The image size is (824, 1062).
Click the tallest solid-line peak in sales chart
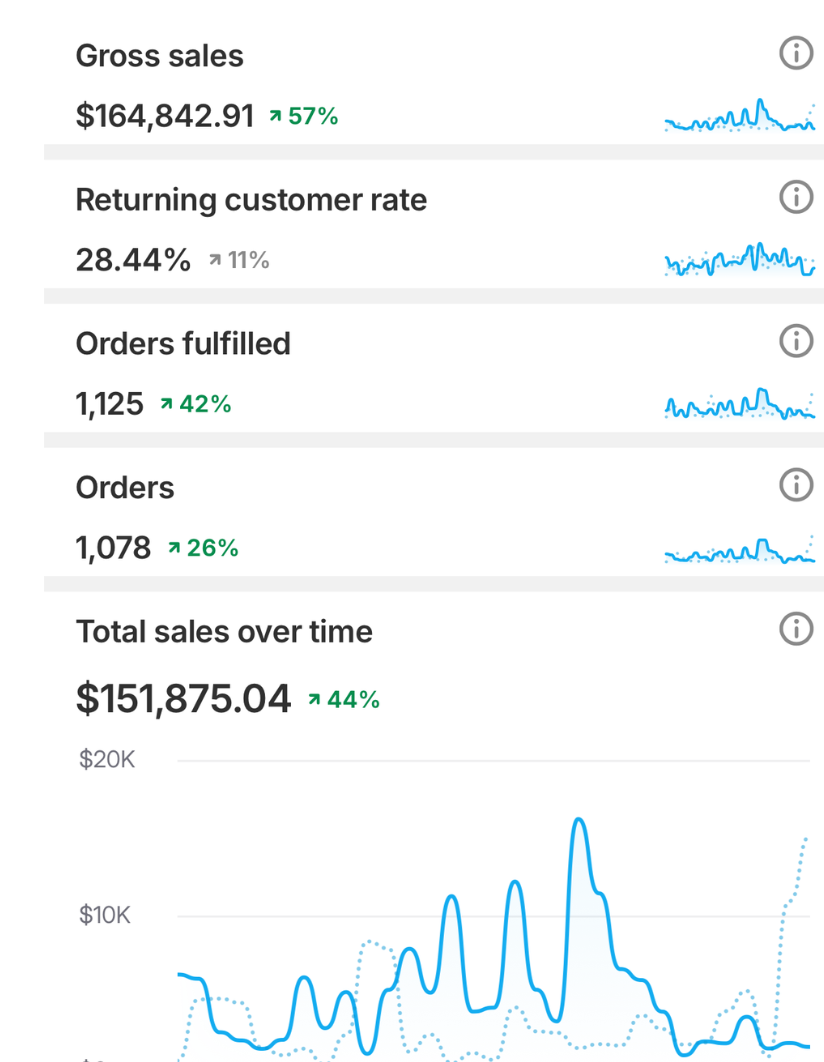point(578,822)
